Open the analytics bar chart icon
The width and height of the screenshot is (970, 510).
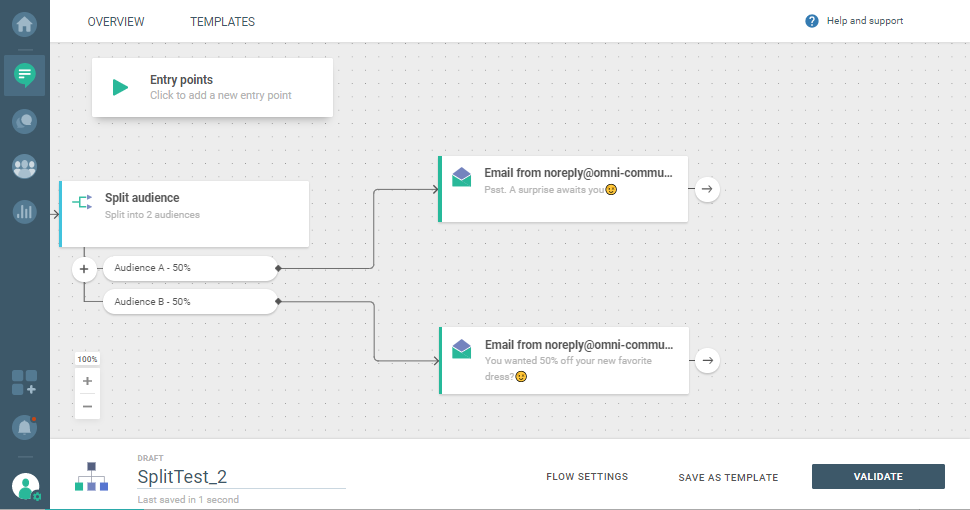click(24, 211)
